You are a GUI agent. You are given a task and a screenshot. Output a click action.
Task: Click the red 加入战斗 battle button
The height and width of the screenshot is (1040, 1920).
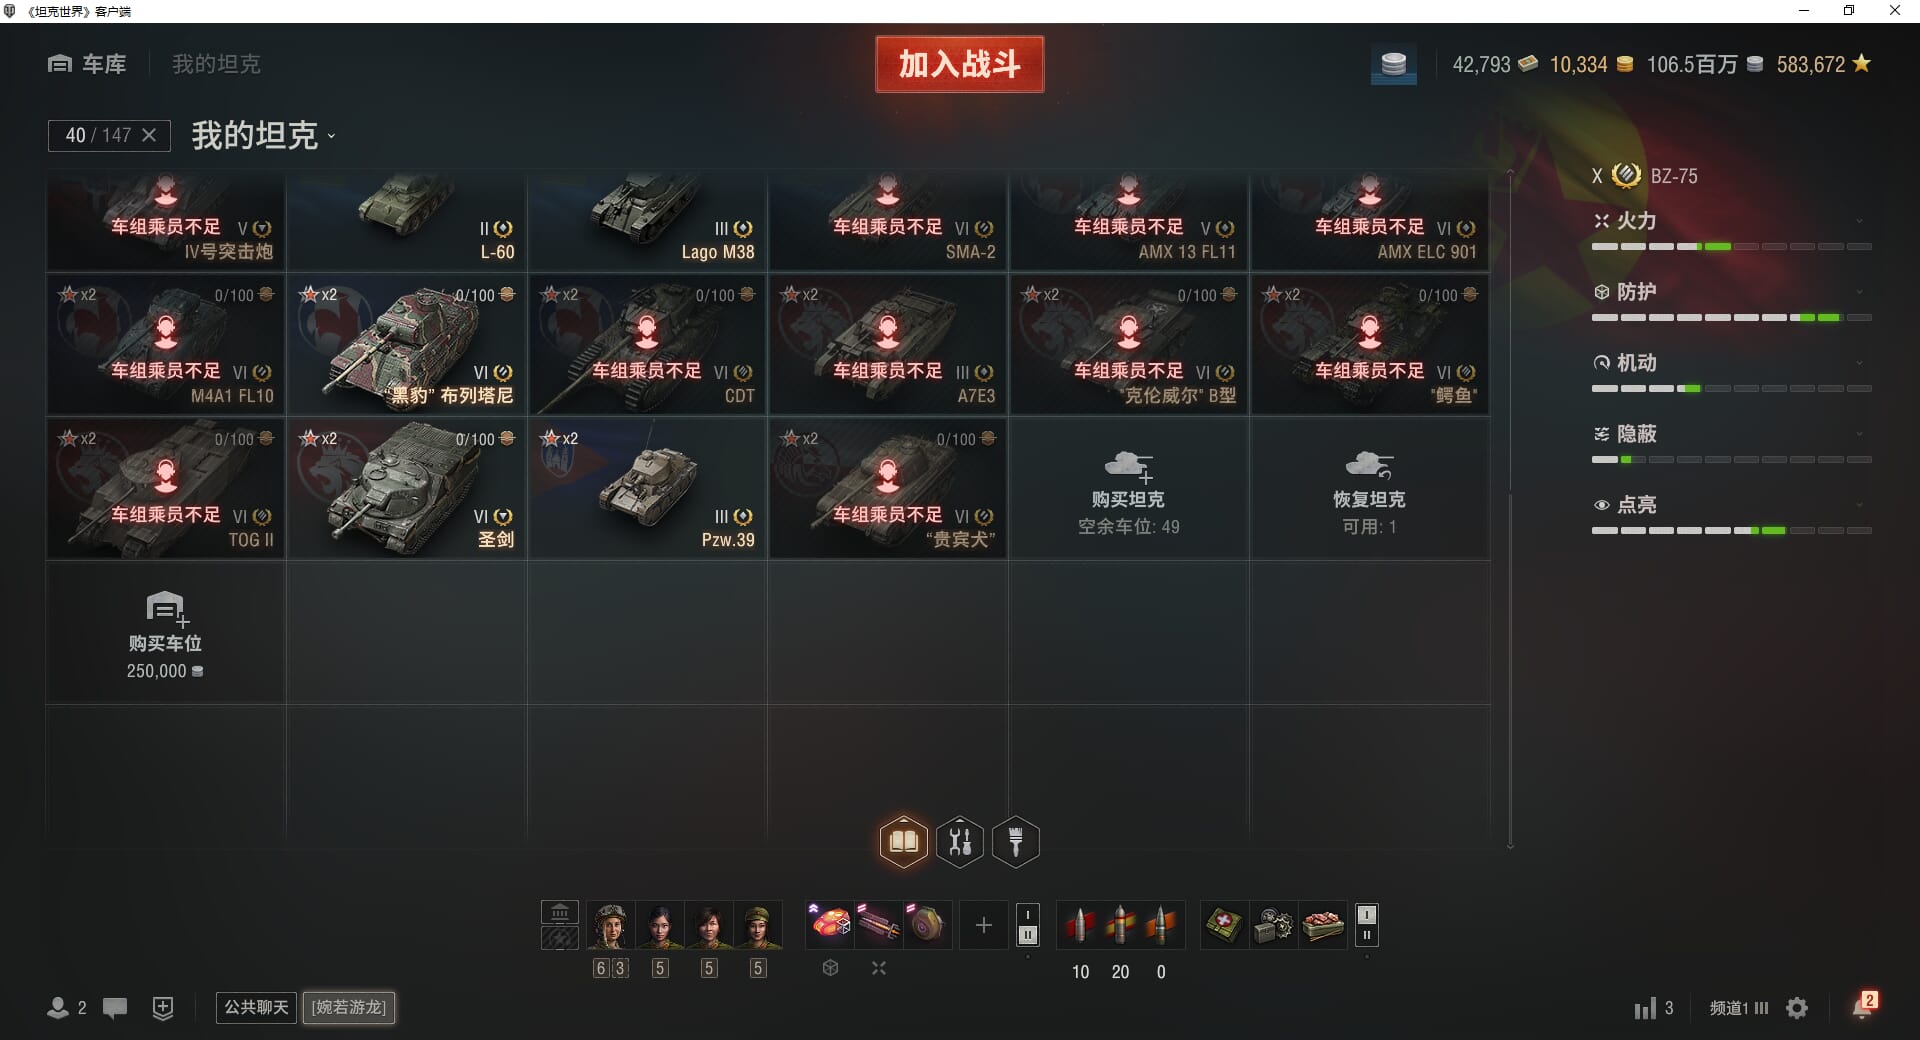point(959,64)
